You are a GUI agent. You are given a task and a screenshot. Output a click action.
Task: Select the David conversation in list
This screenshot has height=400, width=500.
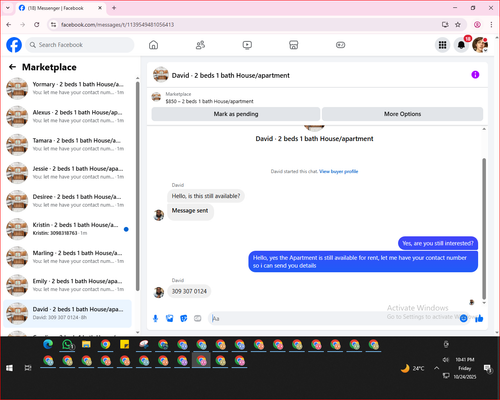point(68,313)
